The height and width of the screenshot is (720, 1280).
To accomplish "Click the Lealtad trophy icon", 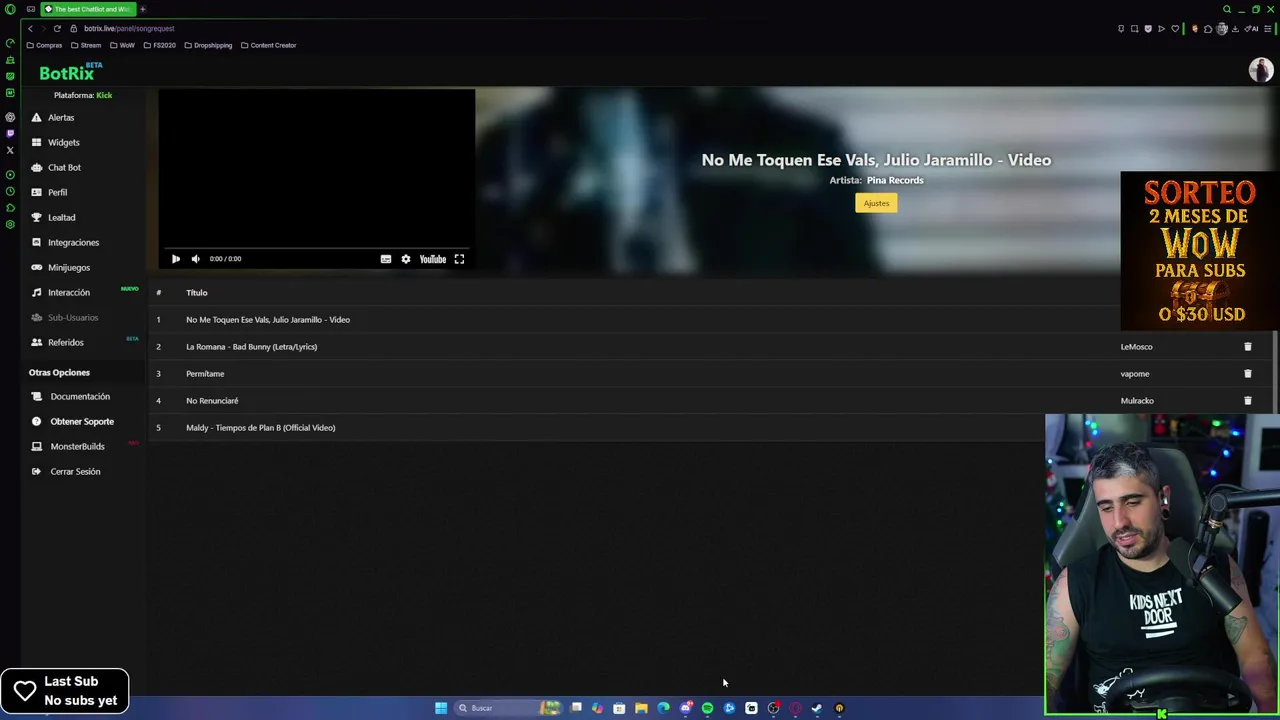I will (x=36, y=218).
